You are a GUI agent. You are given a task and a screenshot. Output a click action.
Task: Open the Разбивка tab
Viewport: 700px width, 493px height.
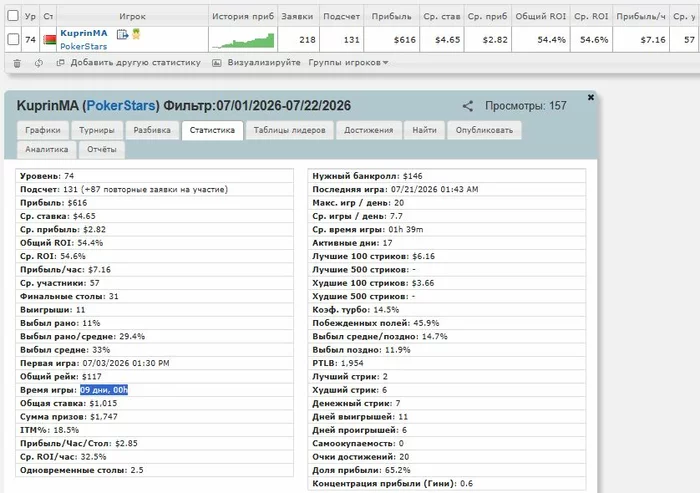coord(152,130)
